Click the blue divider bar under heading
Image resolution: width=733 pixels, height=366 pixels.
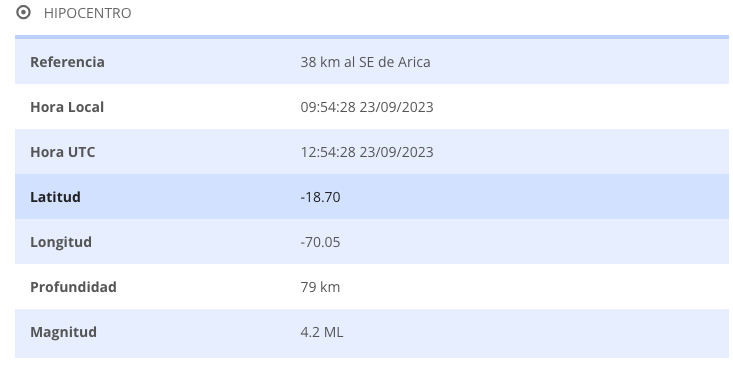click(x=372, y=37)
